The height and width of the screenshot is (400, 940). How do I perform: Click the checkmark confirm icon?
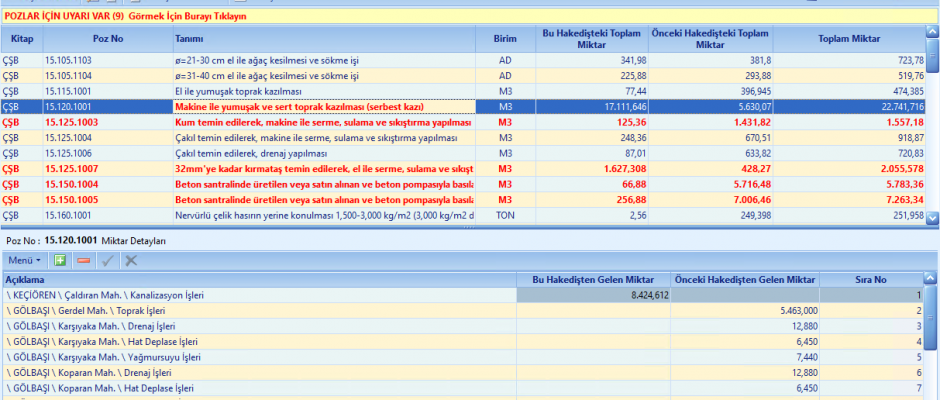point(107,260)
